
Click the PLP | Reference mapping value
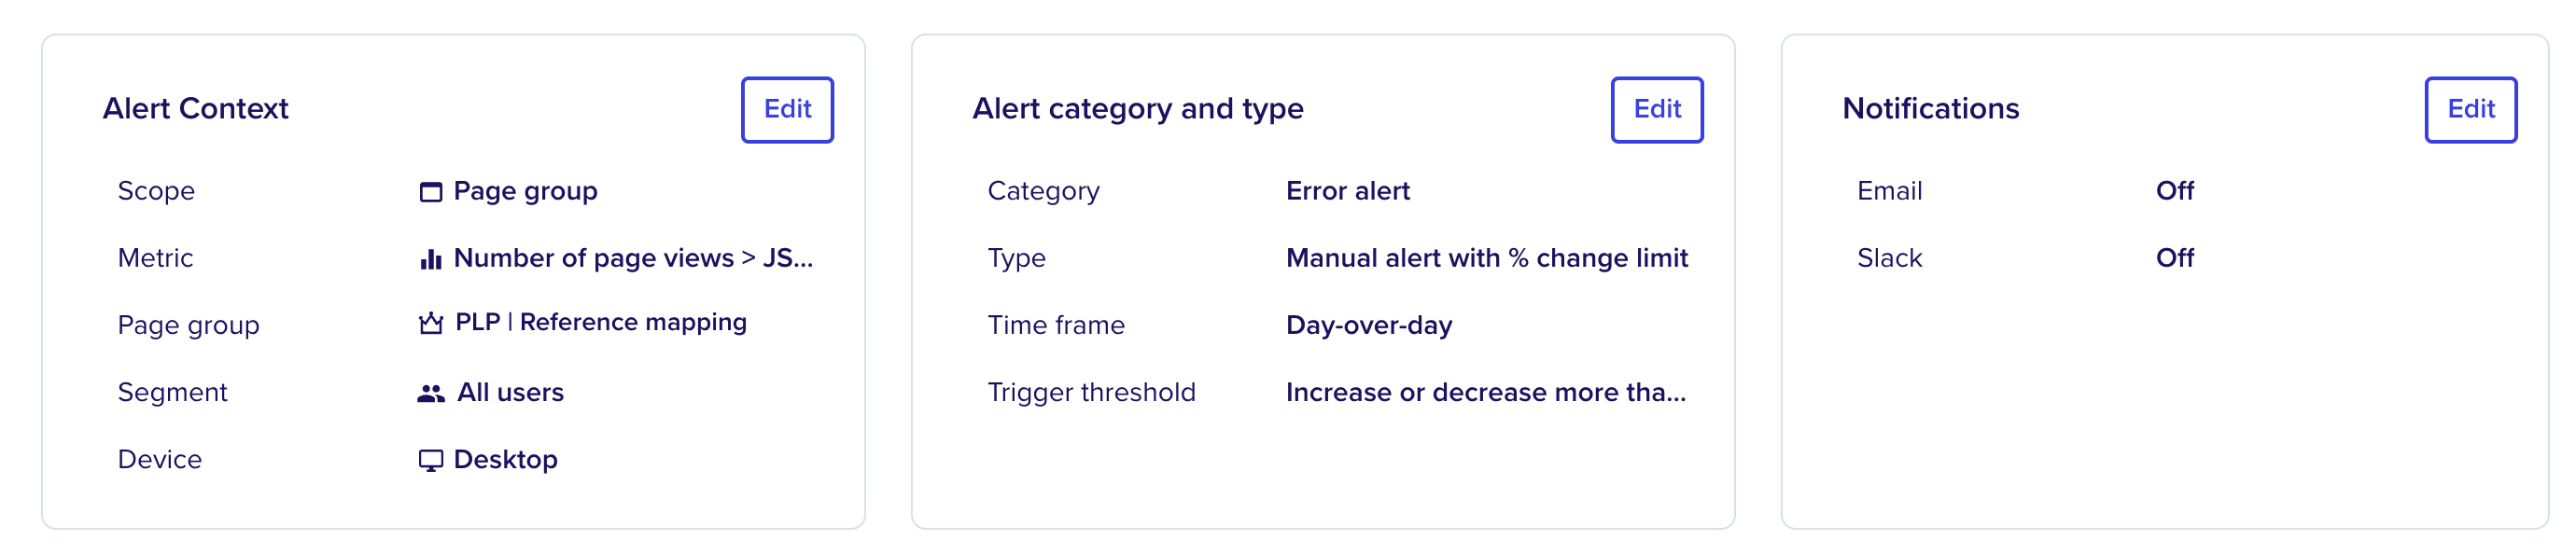click(601, 322)
